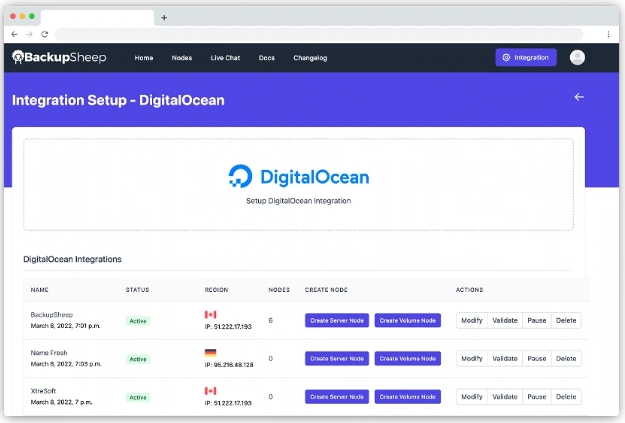Click IP 95.216.48.128 text
Viewport: 625px width, 423px height.
[229, 364]
